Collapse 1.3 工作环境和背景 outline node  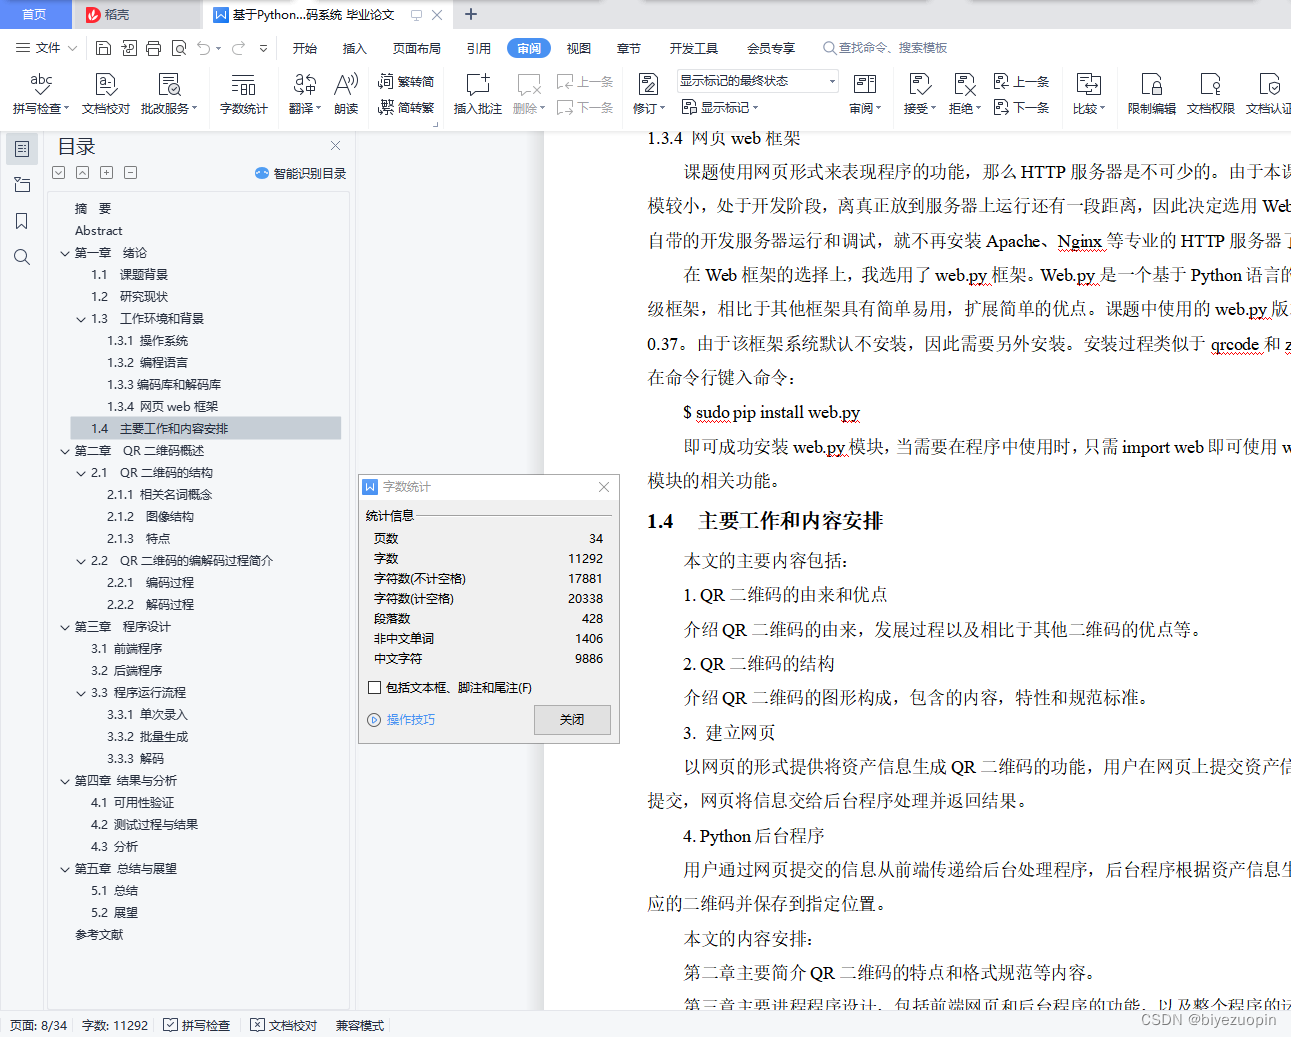coord(81,319)
